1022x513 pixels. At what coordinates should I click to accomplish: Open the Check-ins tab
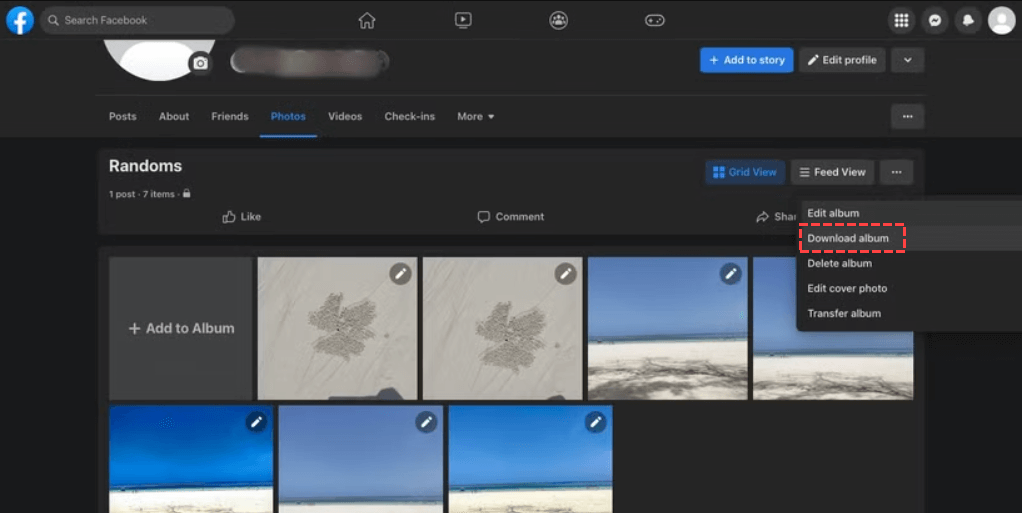pyautogui.click(x=409, y=116)
